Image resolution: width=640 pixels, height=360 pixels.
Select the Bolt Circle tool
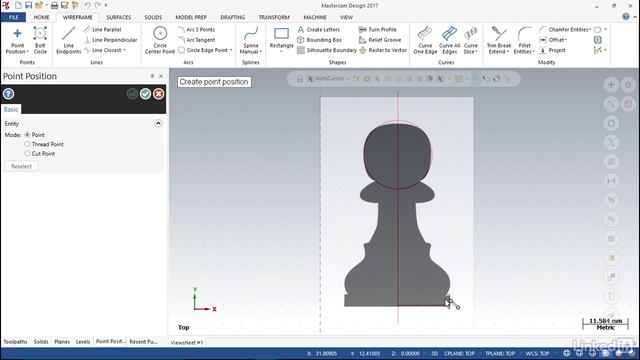point(40,41)
